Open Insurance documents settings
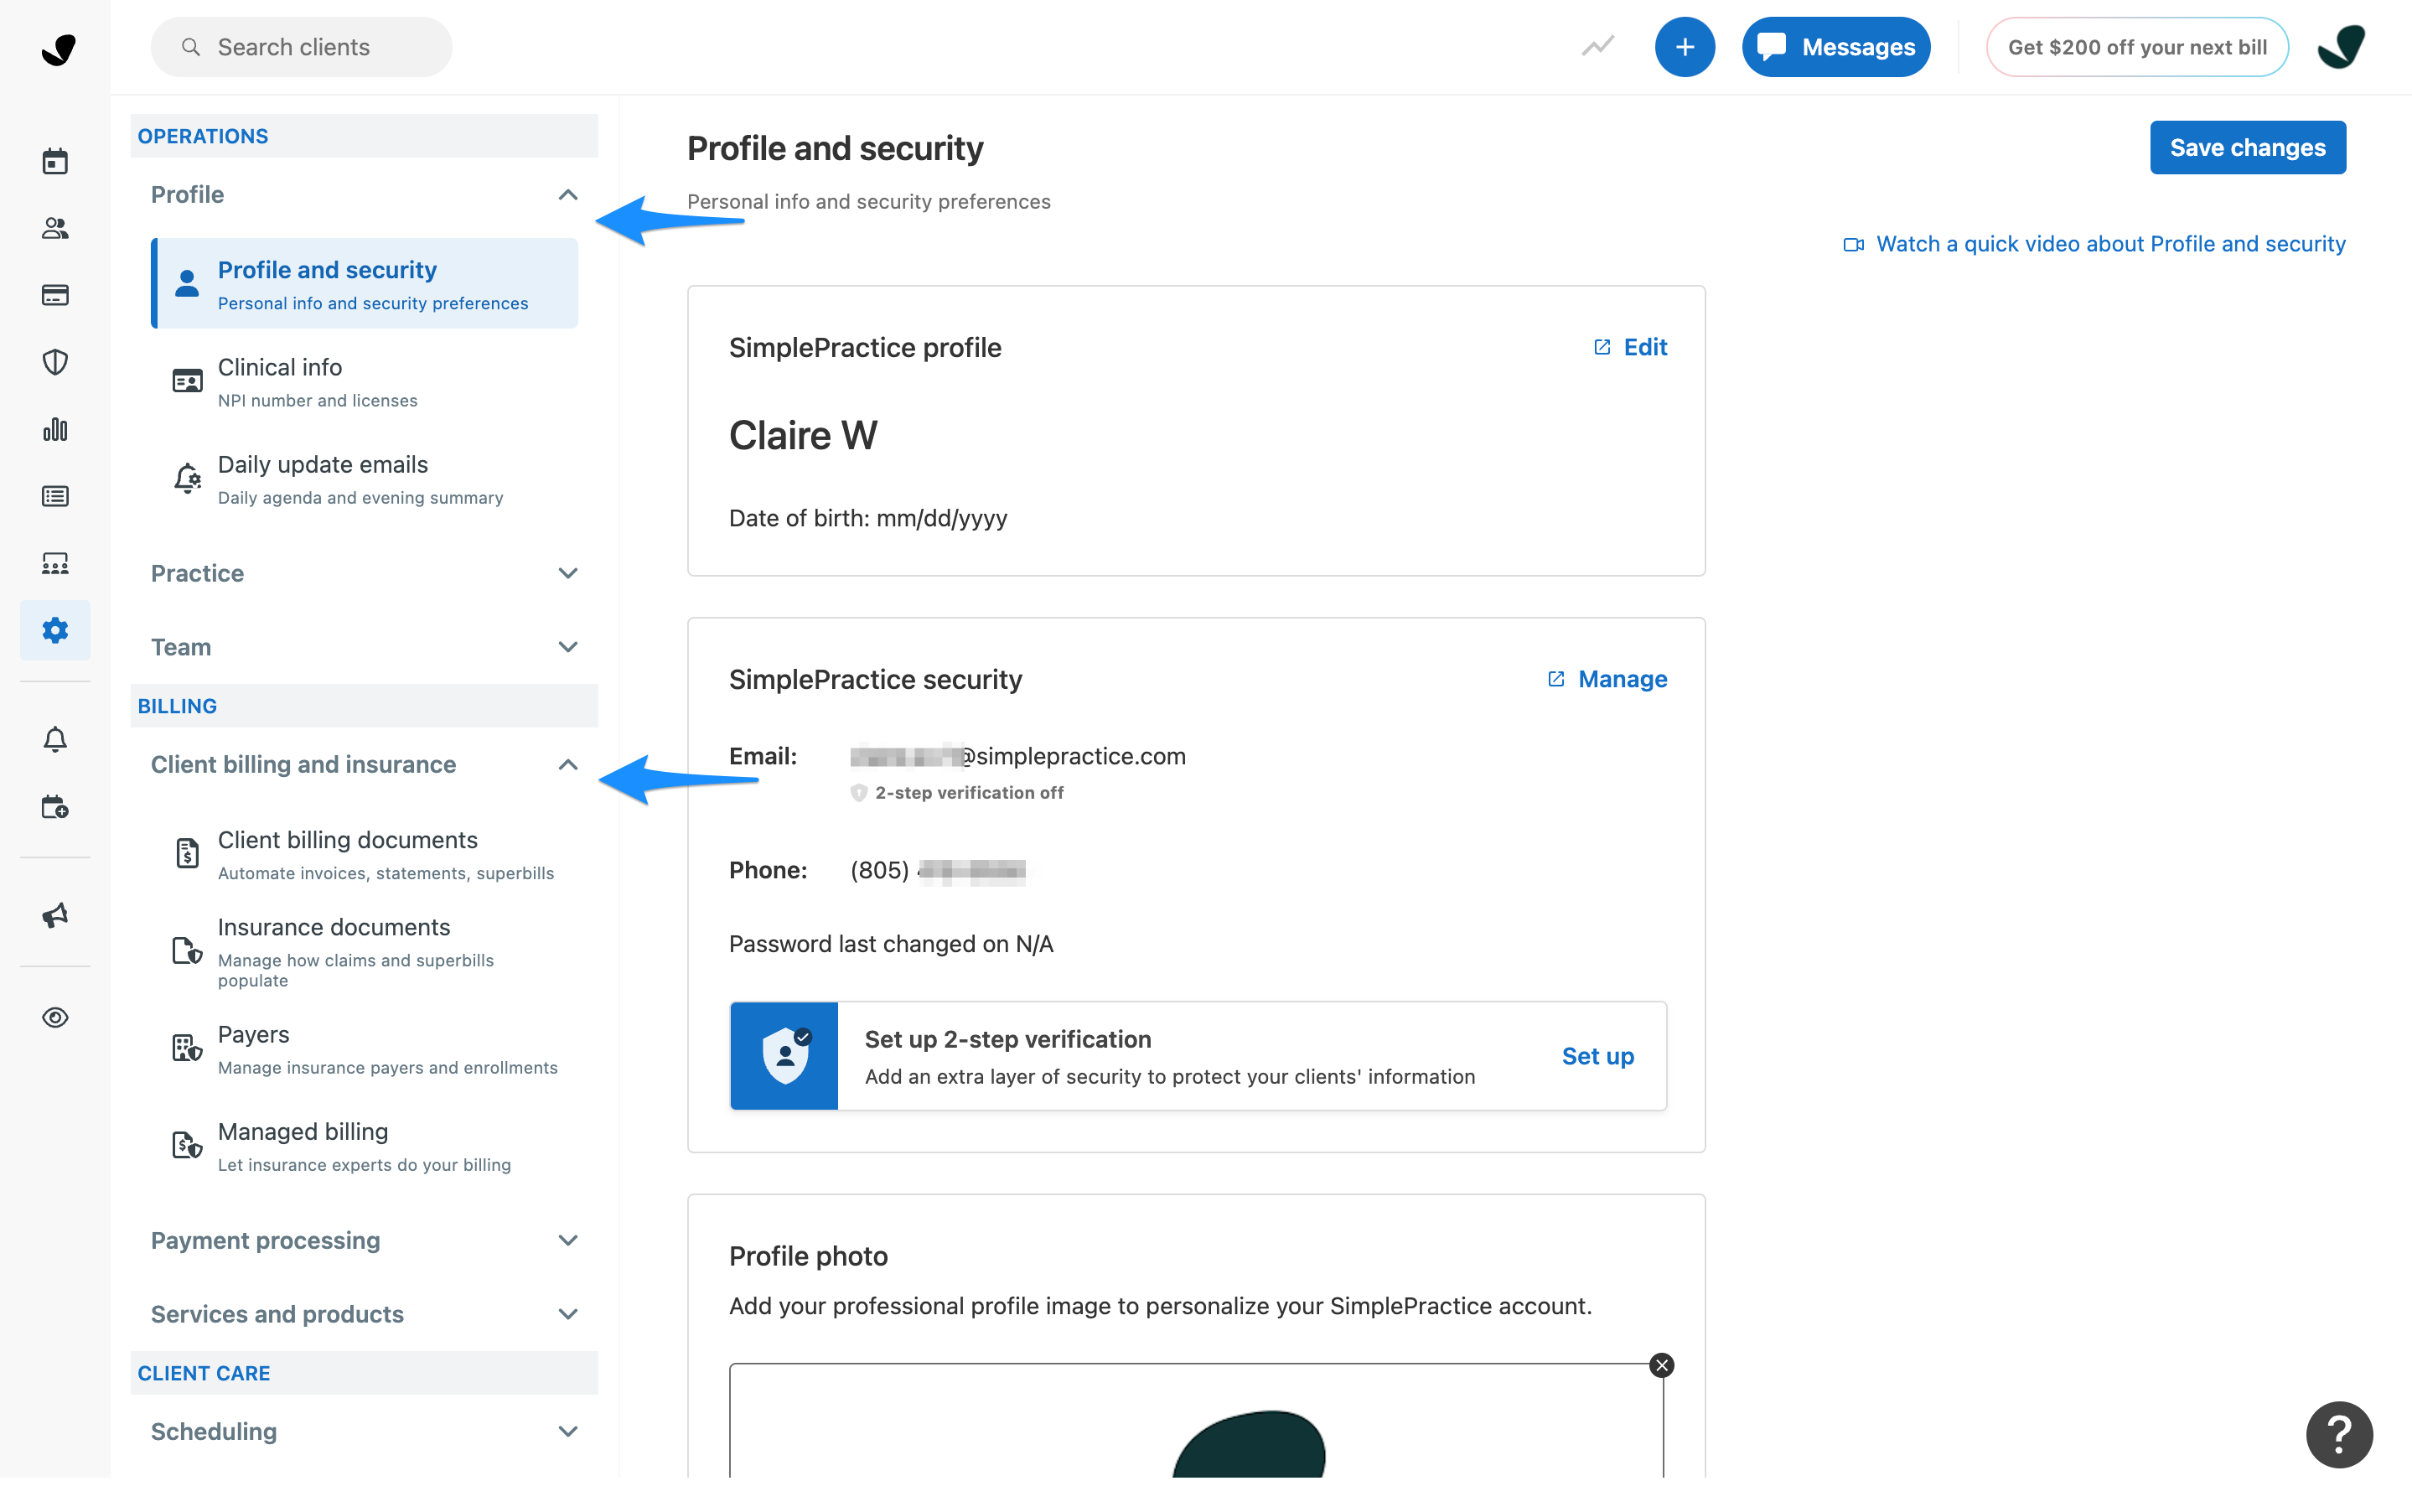Image resolution: width=2412 pixels, height=1512 pixels. point(364,951)
